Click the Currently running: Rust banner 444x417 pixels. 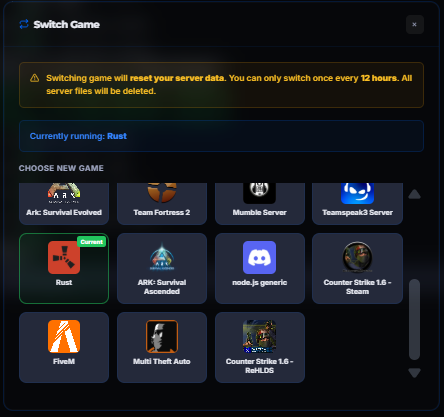point(221,136)
